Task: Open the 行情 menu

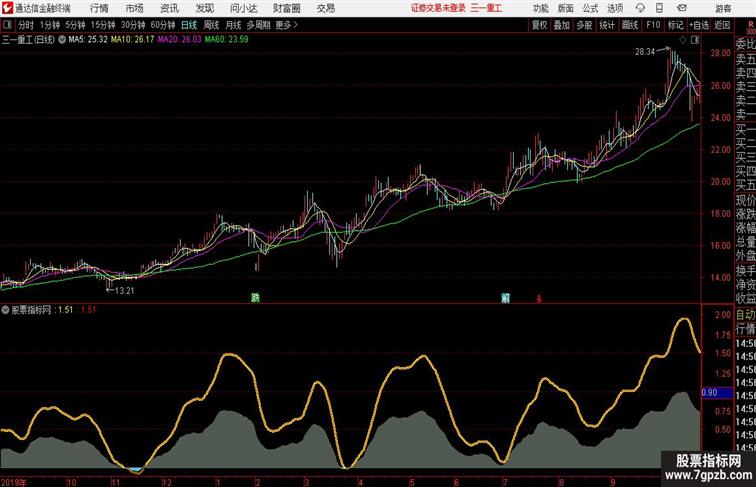Action: [x=99, y=8]
